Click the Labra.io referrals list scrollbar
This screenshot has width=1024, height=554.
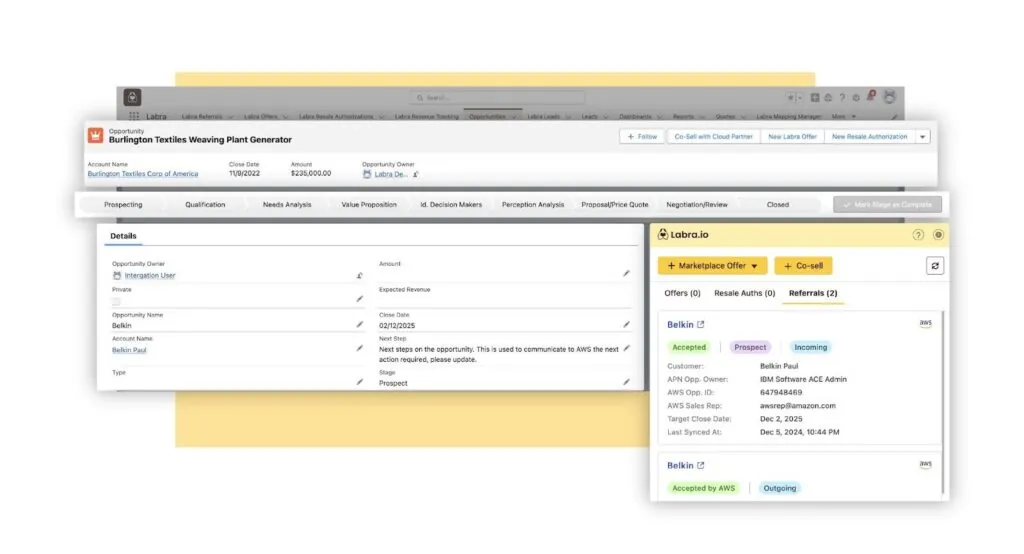(x=942, y=402)
